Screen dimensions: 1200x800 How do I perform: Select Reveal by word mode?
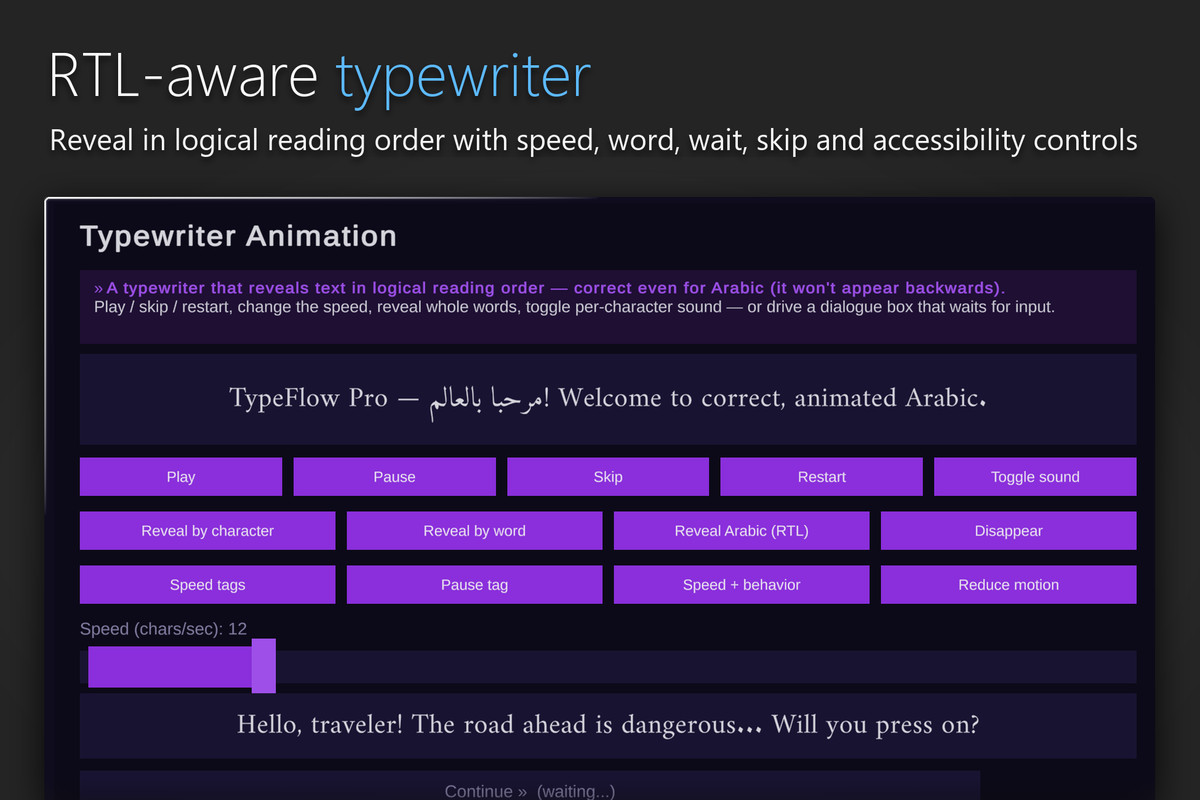[x=474, y=531]
